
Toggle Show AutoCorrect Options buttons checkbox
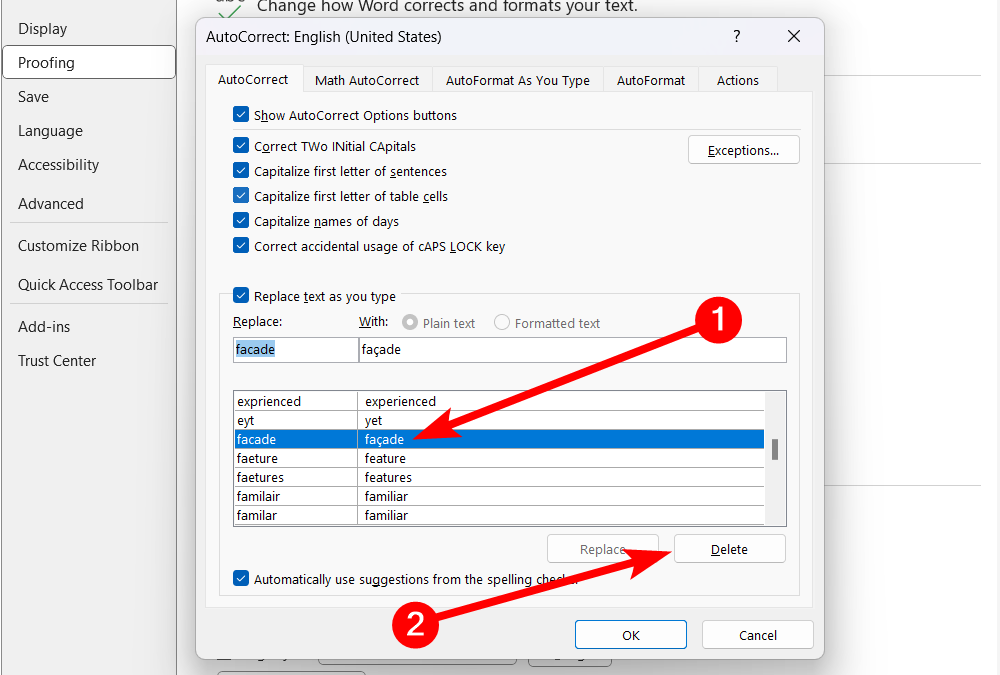[241, 115]
